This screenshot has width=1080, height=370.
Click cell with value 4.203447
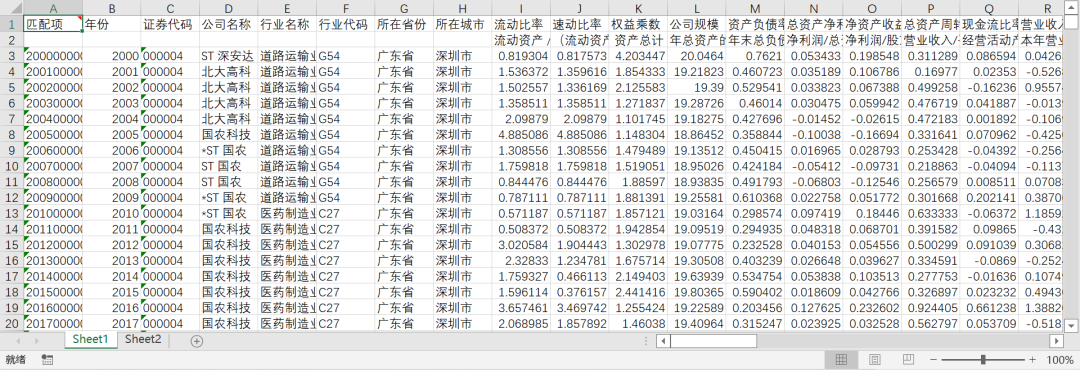pos(638,56)
